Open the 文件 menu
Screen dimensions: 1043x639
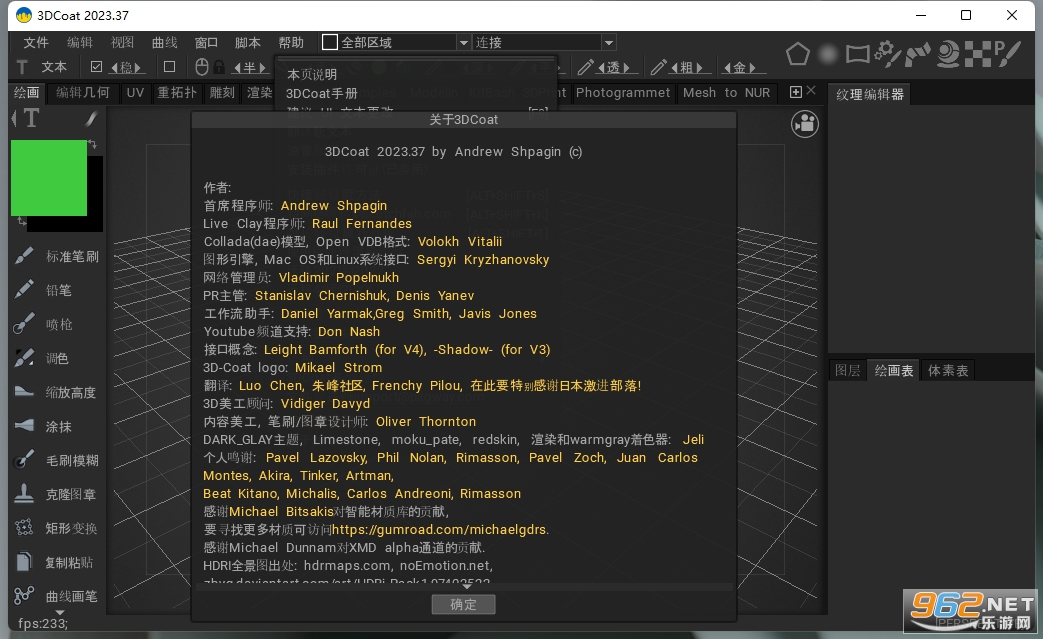[36, 43]
